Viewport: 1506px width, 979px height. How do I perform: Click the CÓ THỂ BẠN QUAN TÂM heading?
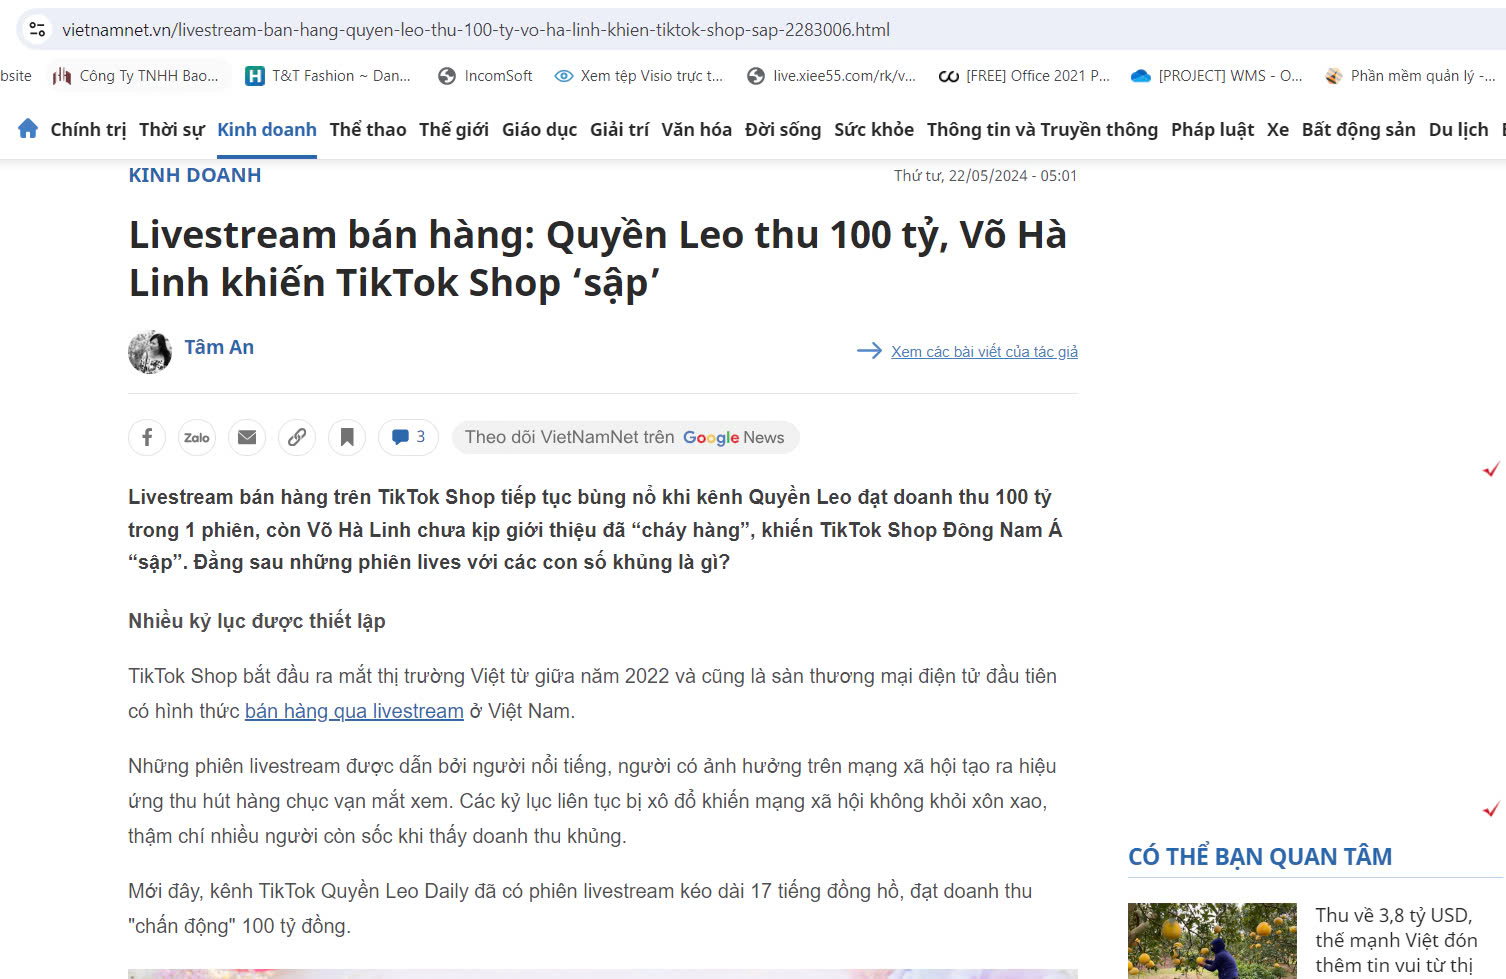pyautogui.click(x=1260, y=857)
